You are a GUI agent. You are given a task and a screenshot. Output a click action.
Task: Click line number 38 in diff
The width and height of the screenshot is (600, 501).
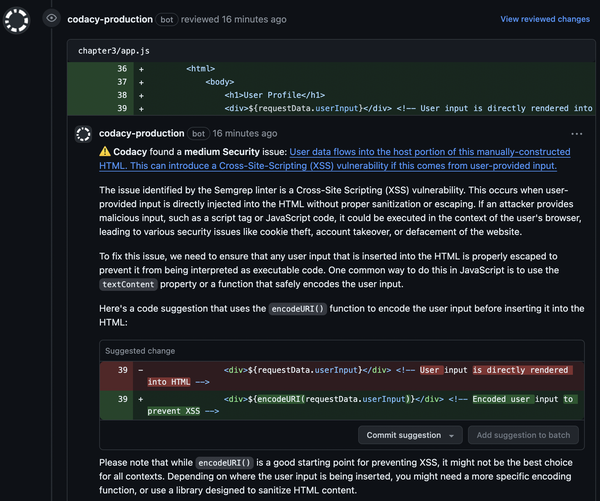tap(123, 94)
